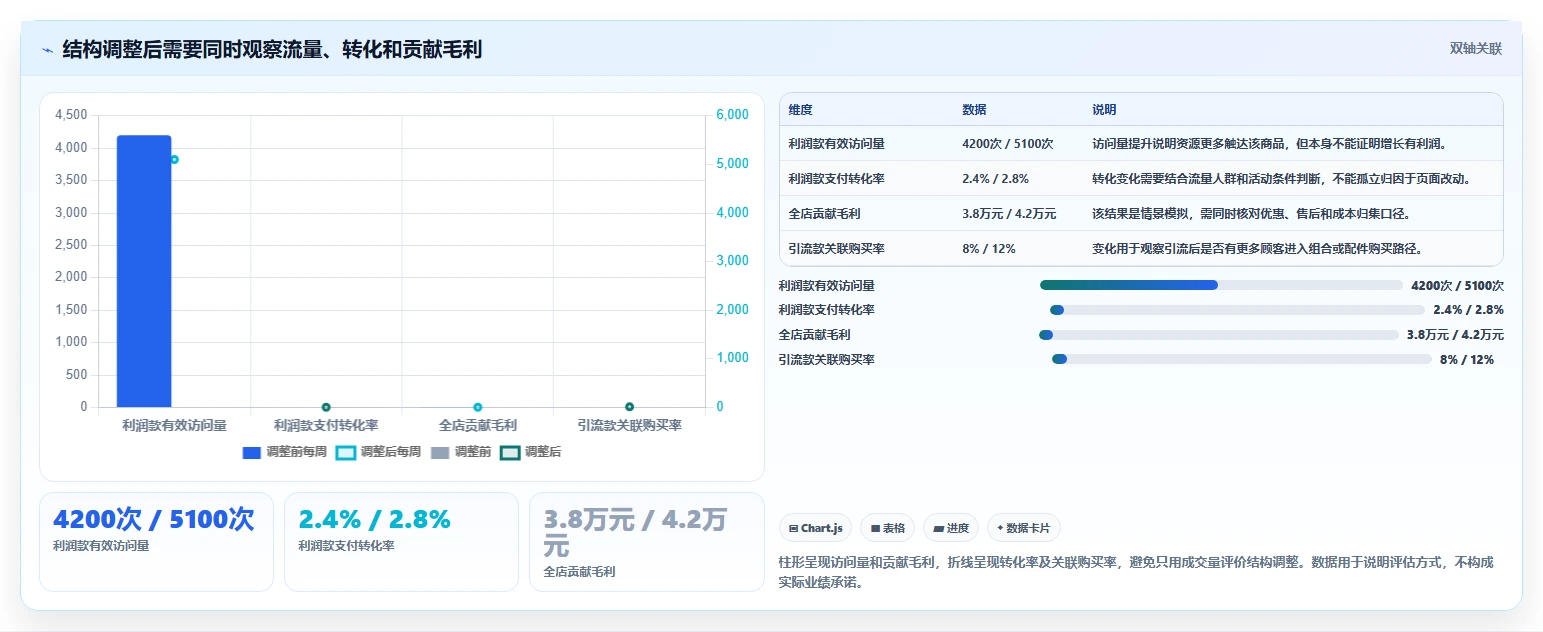The width and height of the screenshot is (1543, 632).
Task: Click the x-axis label 利润款支付转化率
Action: [x=326, y=426]
